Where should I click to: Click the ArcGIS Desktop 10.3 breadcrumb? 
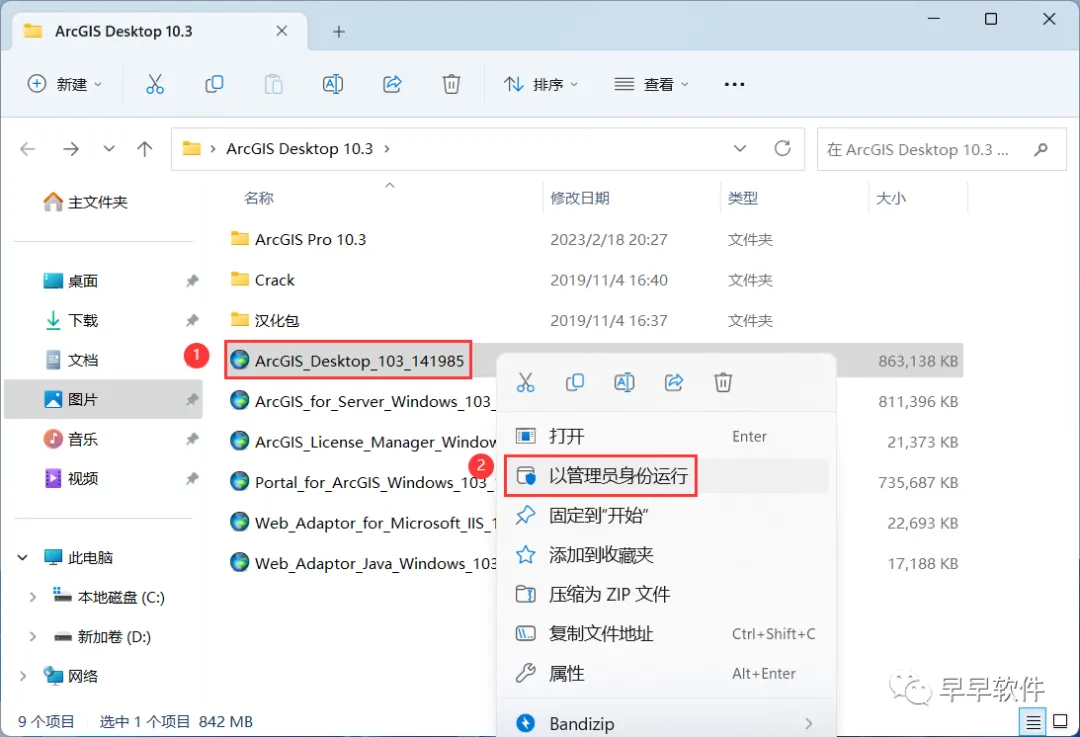300,149
